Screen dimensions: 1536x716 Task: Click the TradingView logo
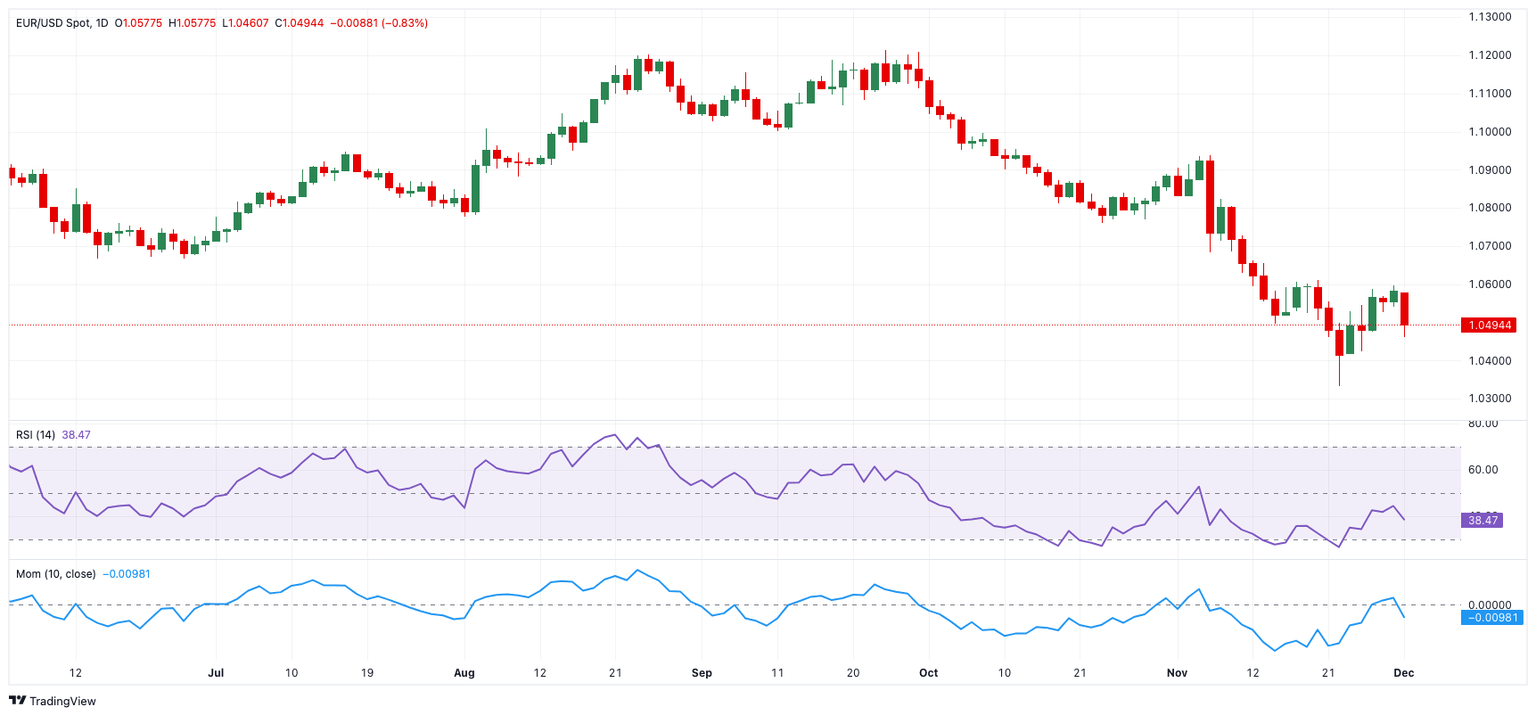(x=56, y=701)
